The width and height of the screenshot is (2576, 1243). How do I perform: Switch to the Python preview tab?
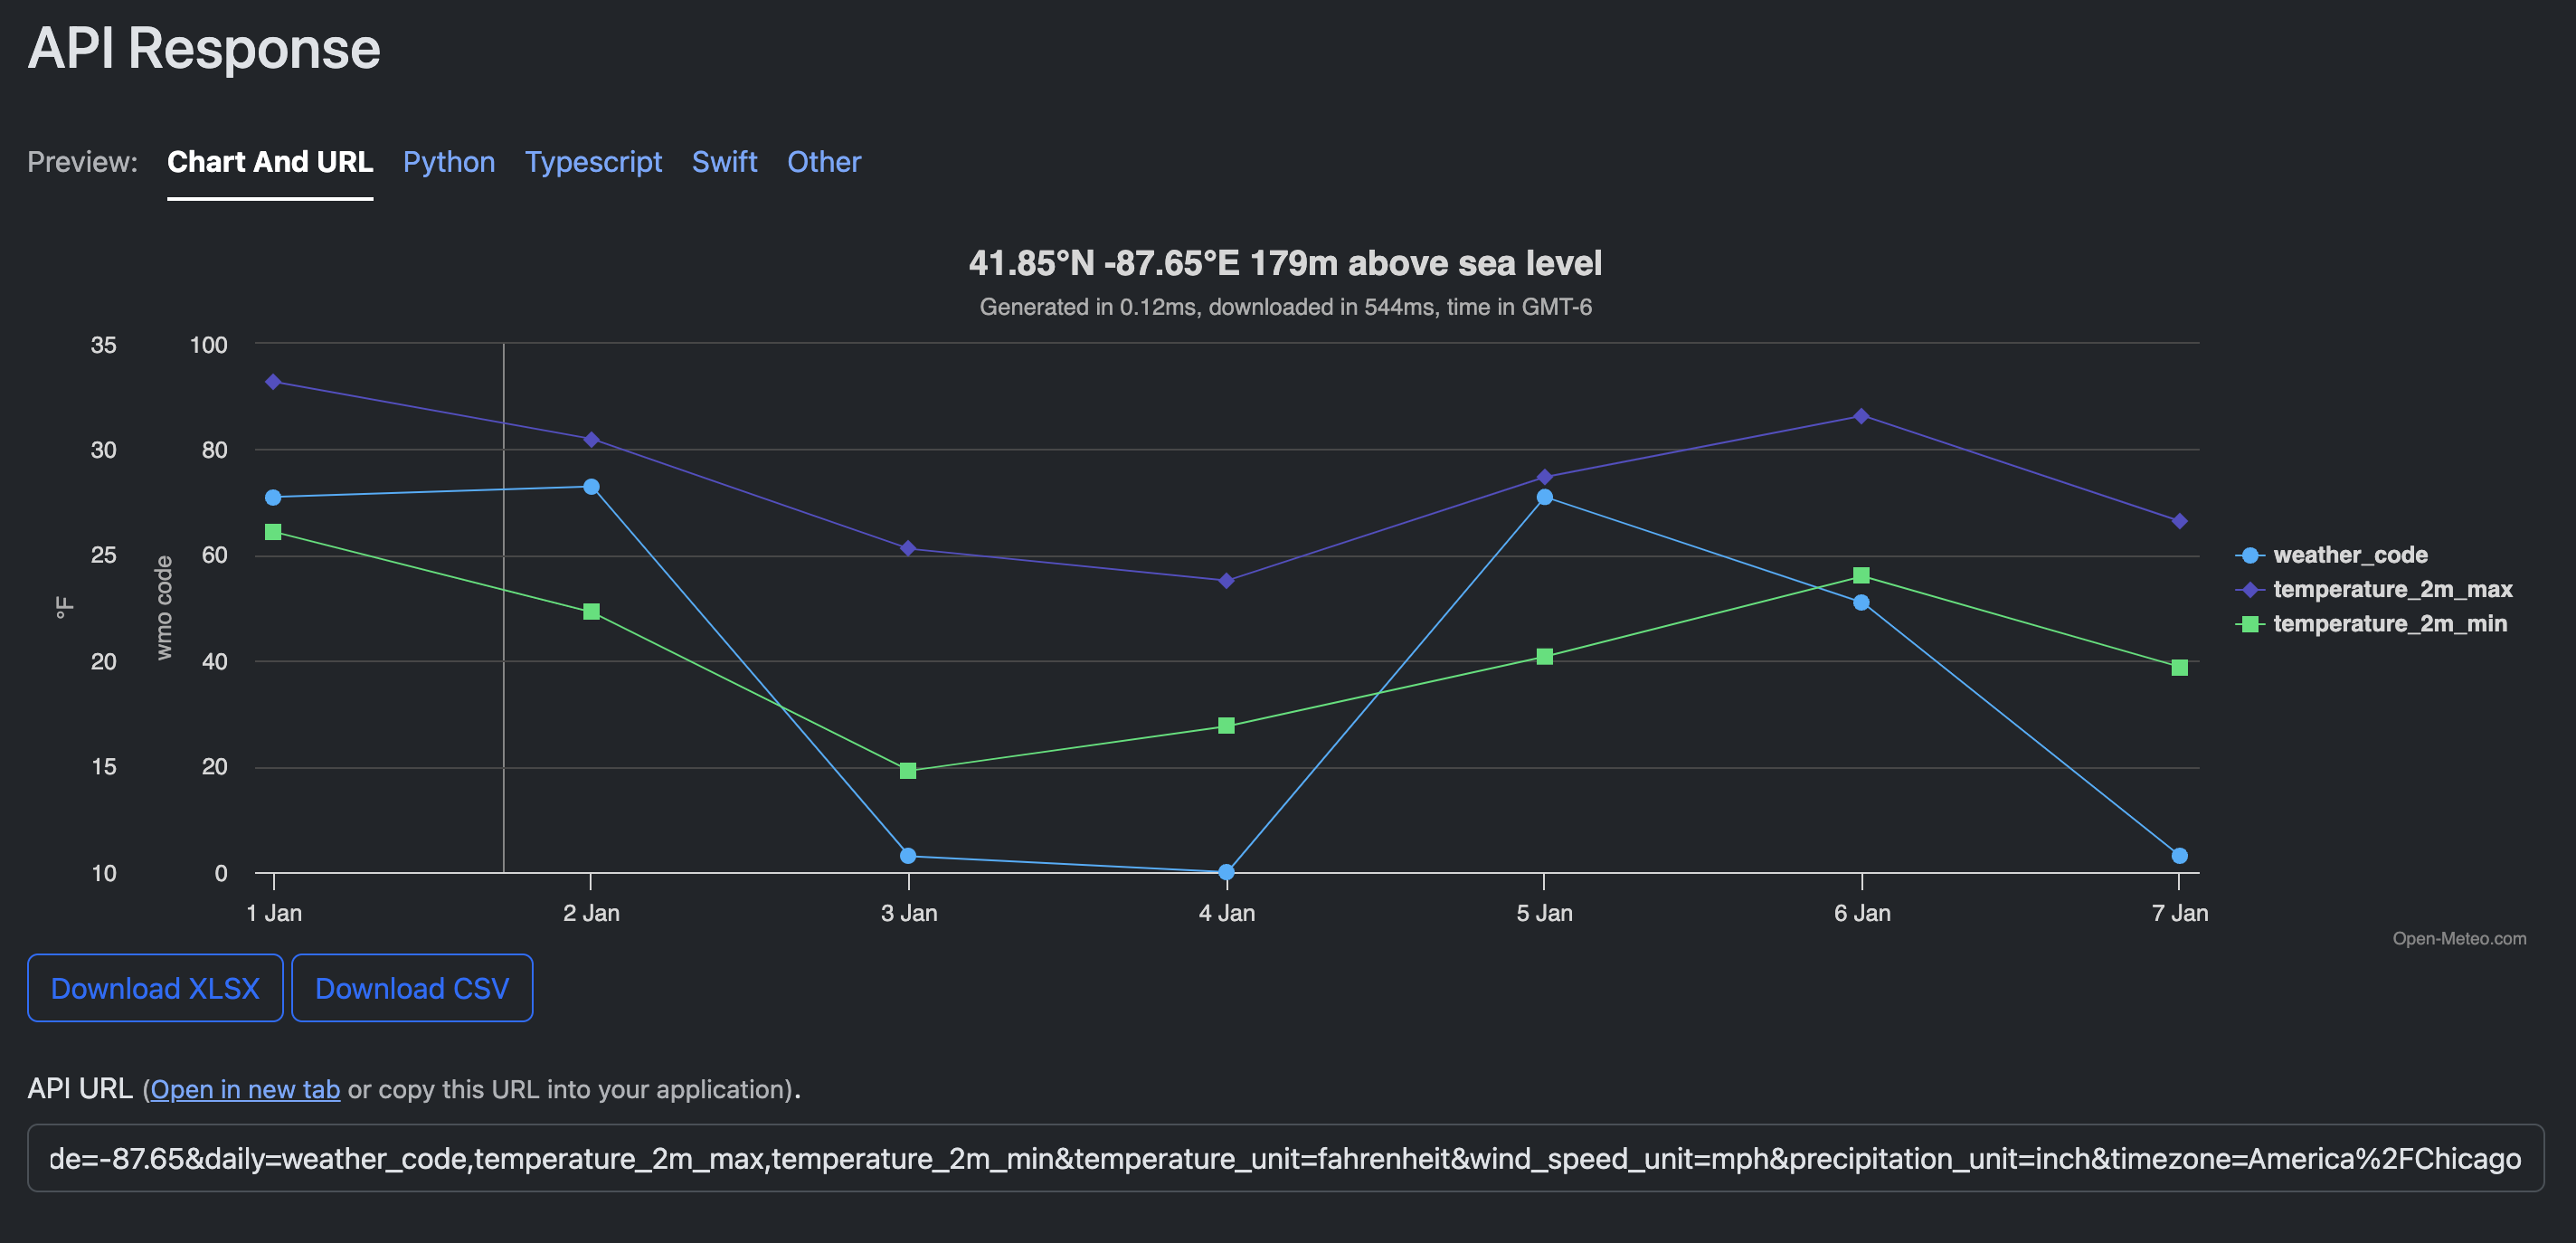[449, 162]
